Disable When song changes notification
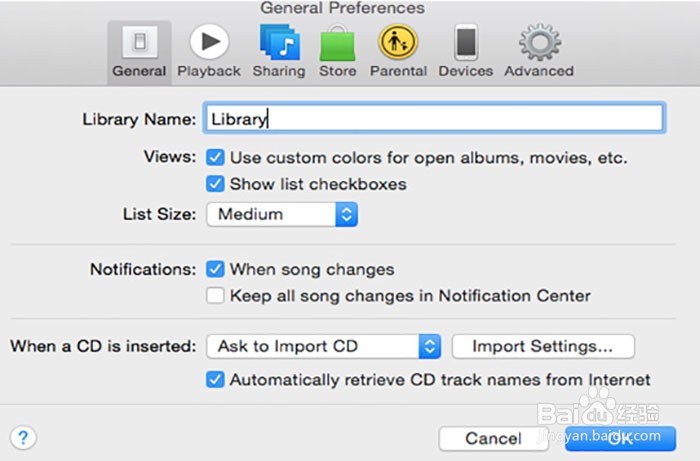700x461 pixels. coord(214,269)
